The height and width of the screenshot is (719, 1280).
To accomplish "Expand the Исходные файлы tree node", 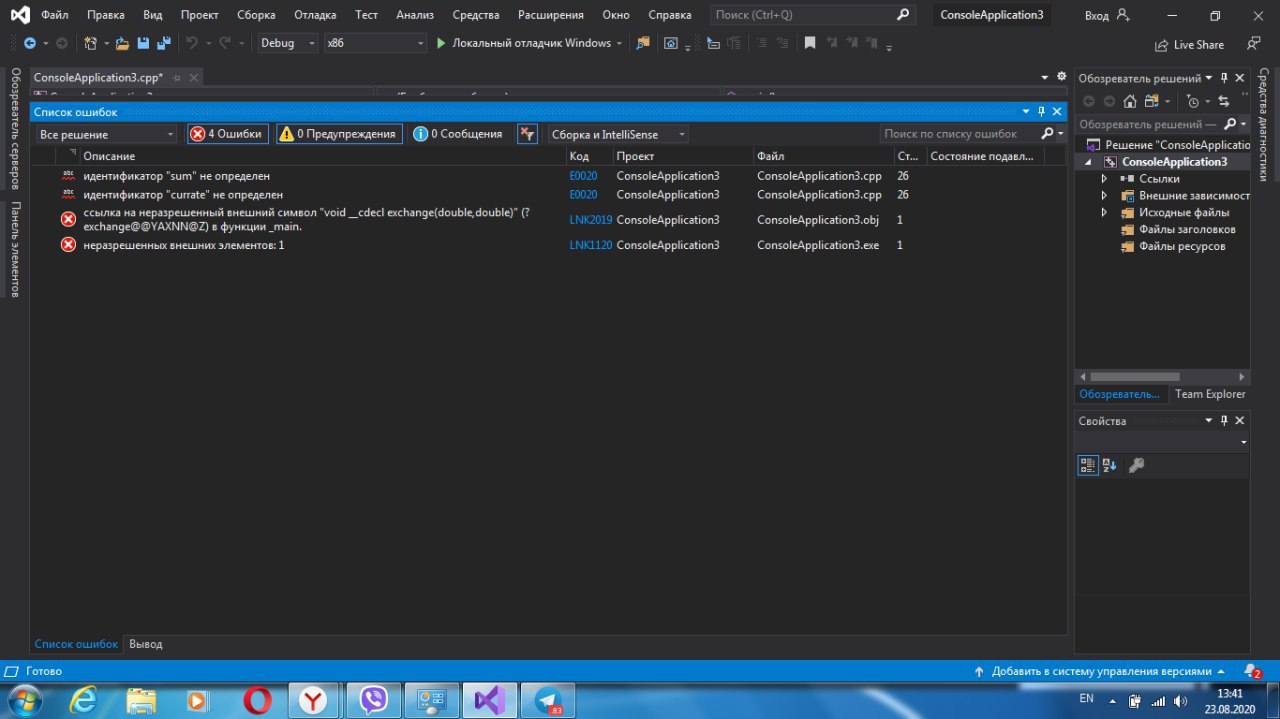I will (1104, 213).
